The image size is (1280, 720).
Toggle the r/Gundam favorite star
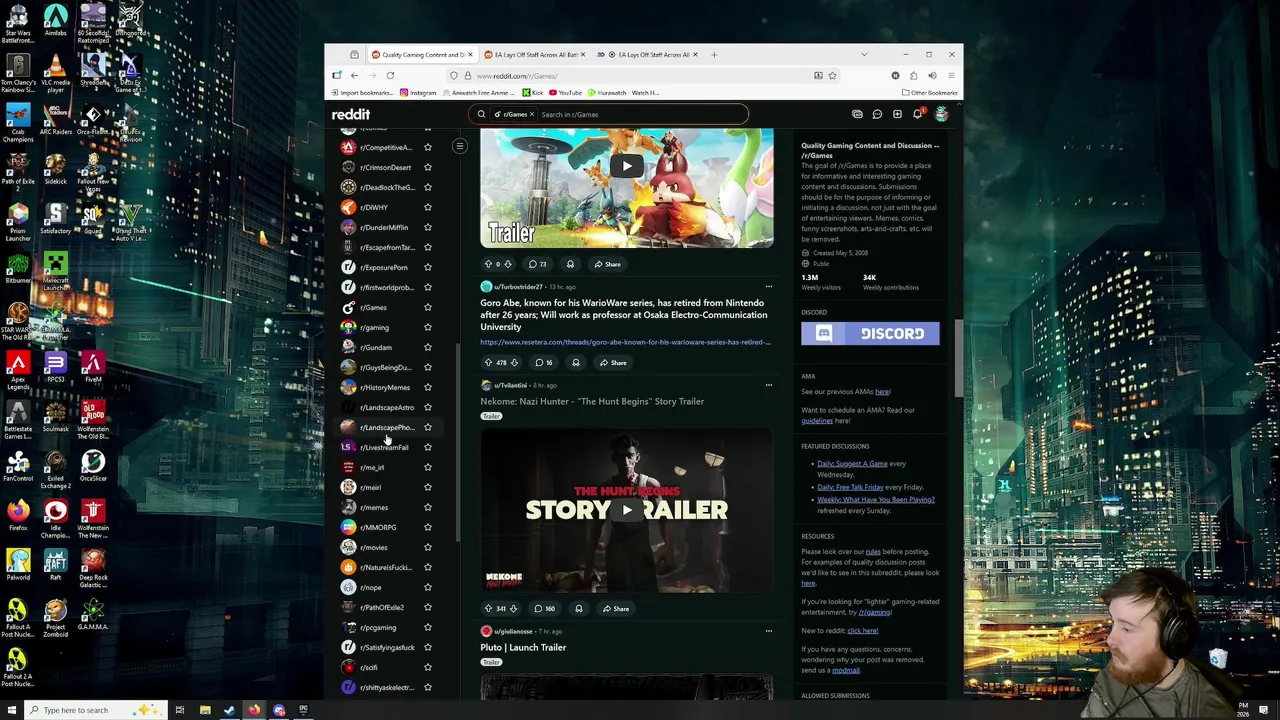[427, 347]
